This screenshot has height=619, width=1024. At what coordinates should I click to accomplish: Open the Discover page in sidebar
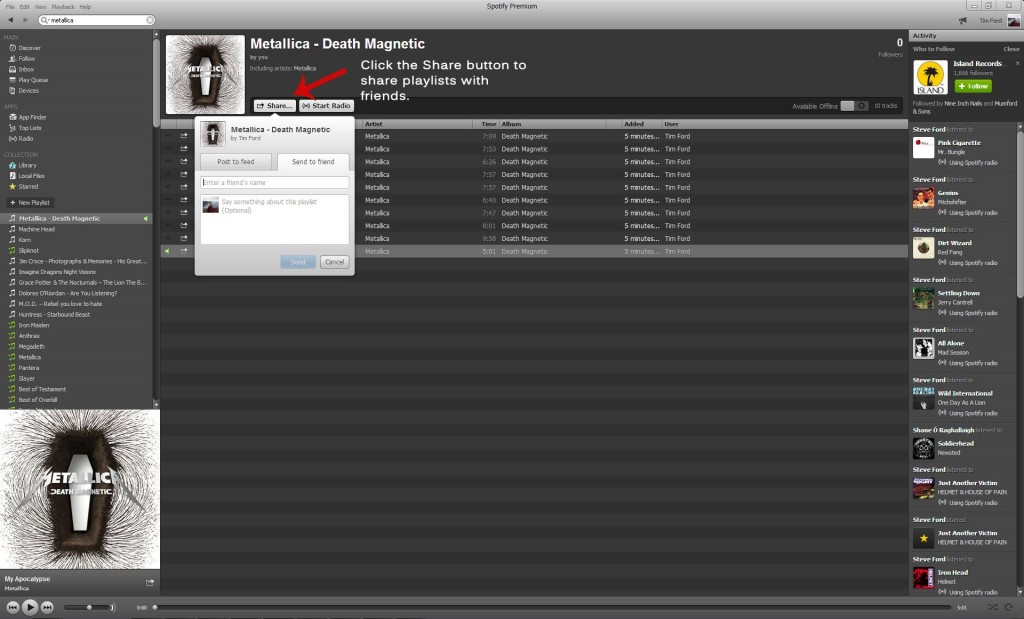29,47
